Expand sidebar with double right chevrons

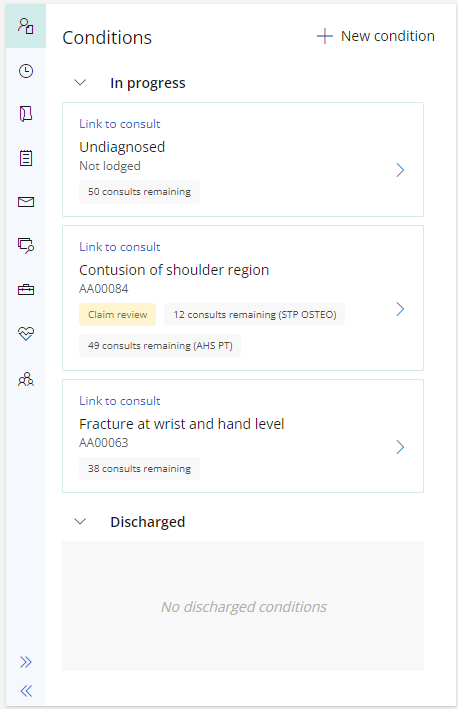26,662
